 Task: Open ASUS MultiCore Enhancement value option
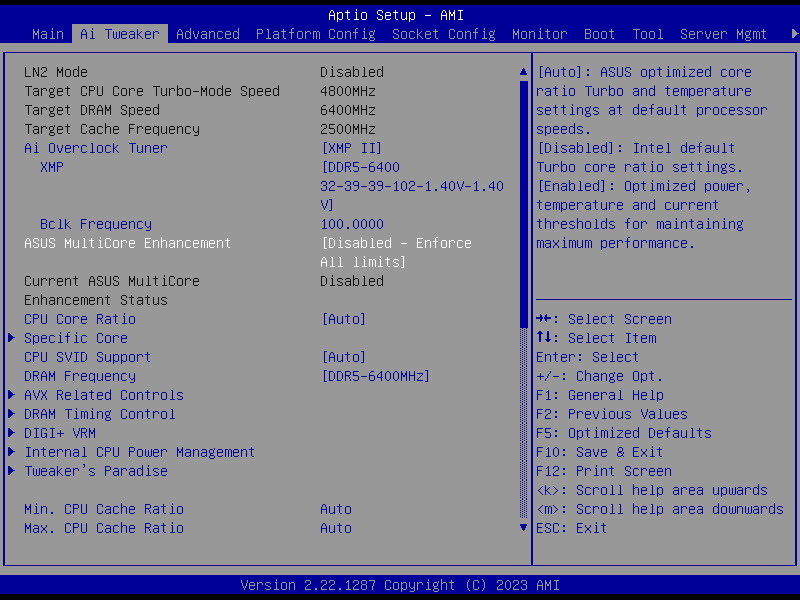tap(396, 252)
